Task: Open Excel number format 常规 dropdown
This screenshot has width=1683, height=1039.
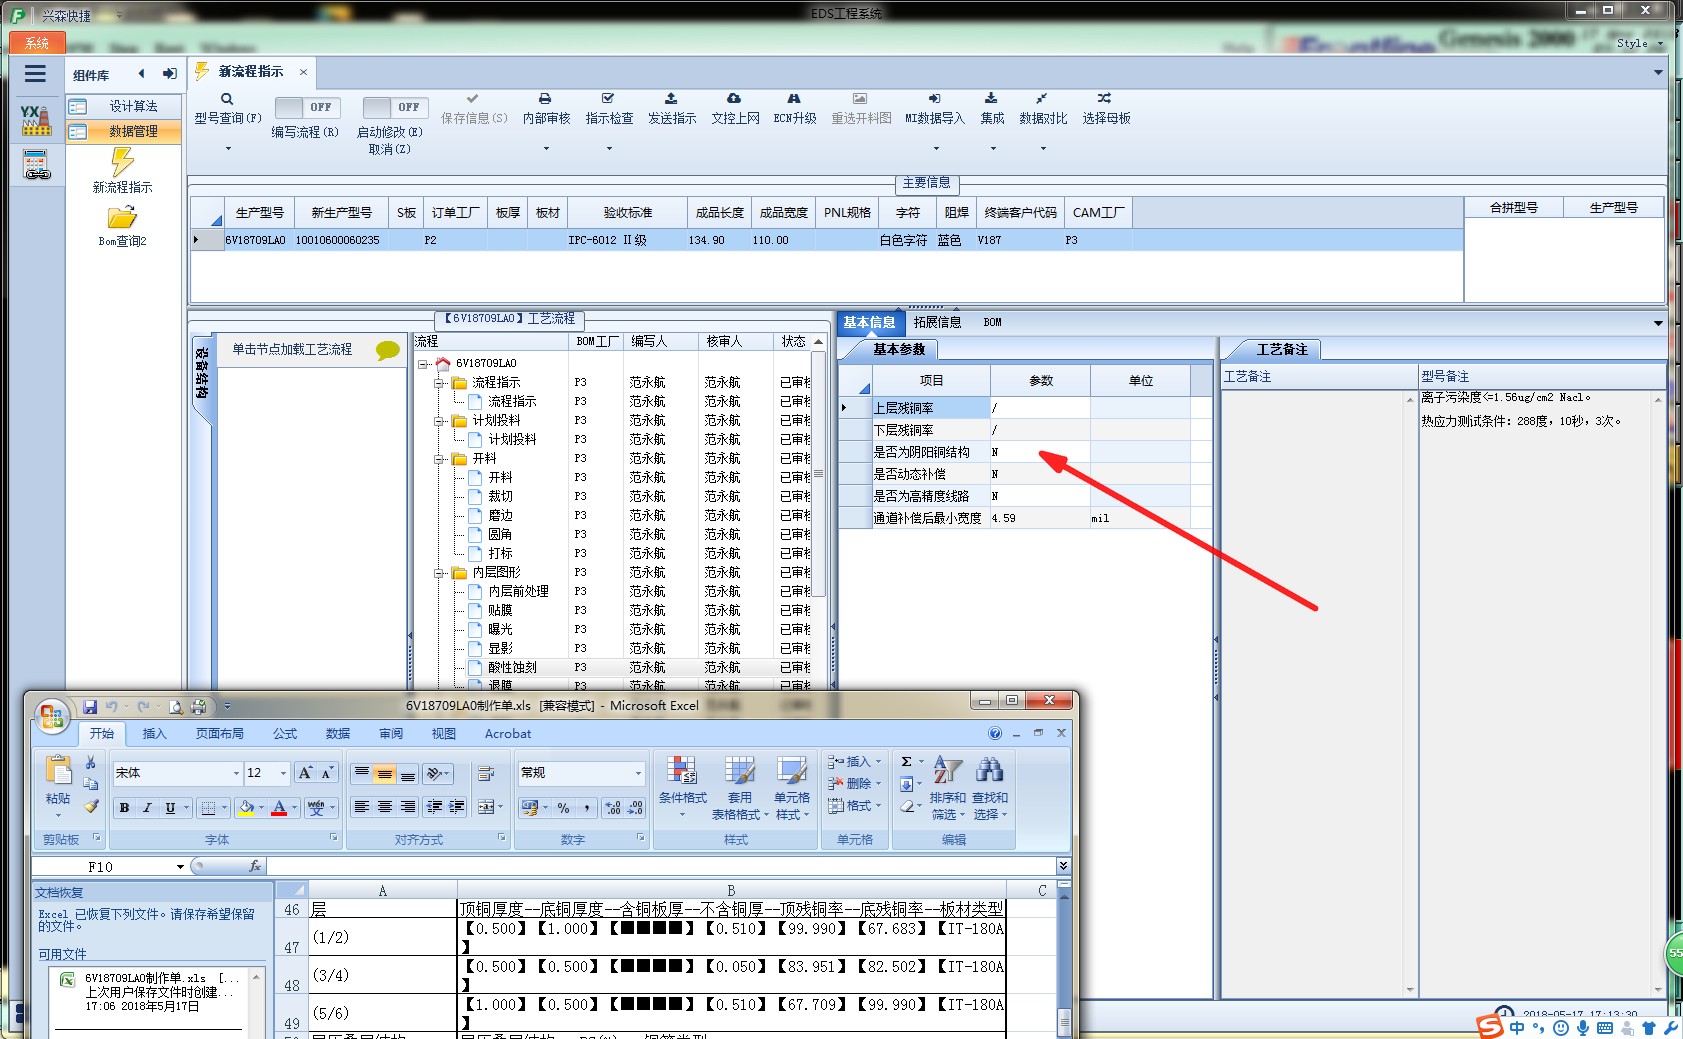Action: tap(638, 773)
